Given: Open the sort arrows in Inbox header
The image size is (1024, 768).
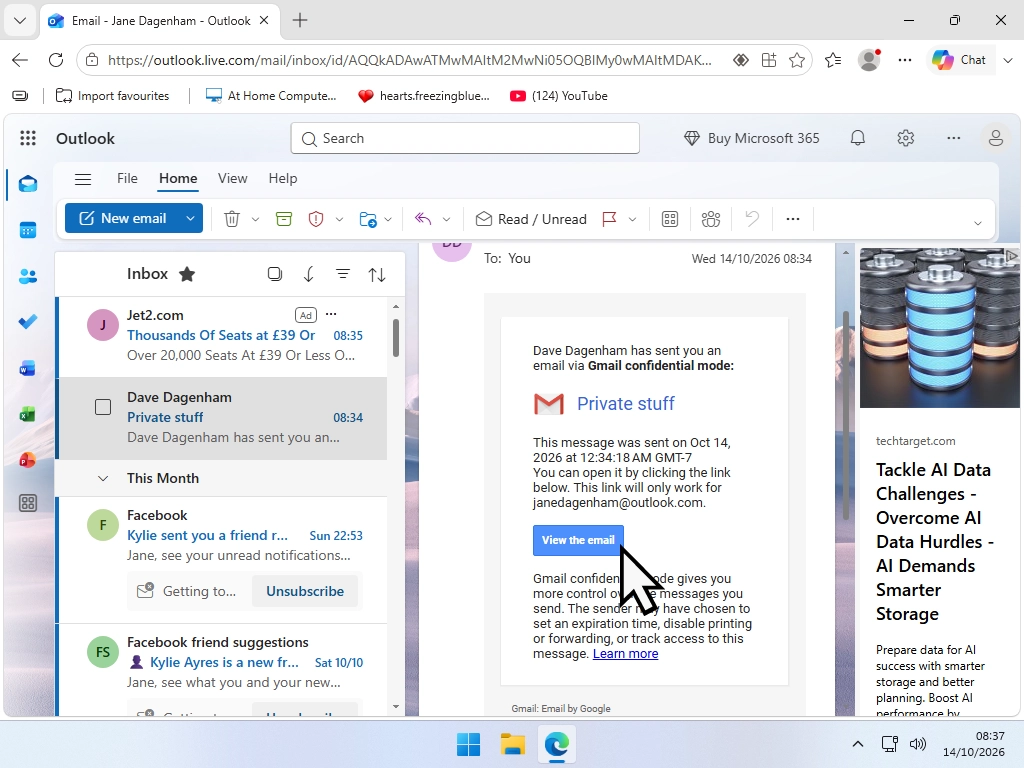Looking at the screenshot, I should pyautogui.click(x=377, y=274).
